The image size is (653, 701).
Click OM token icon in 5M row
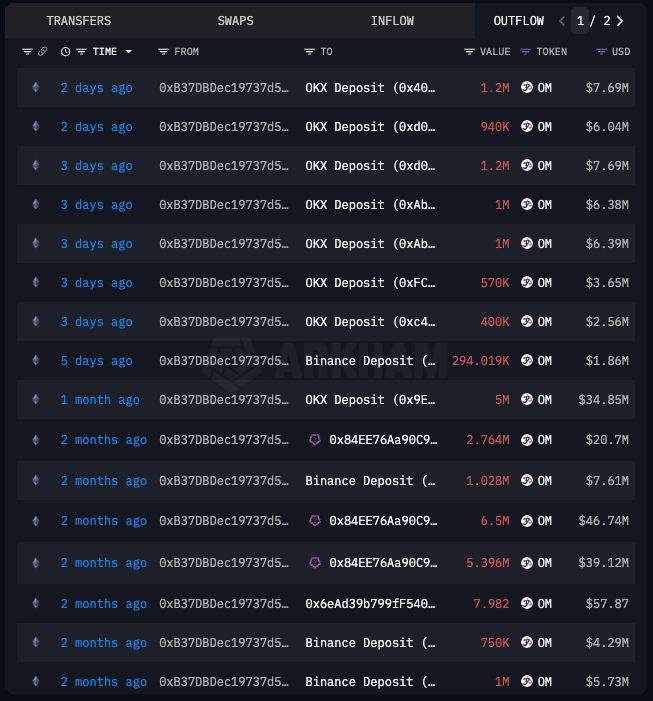(527, 399)
